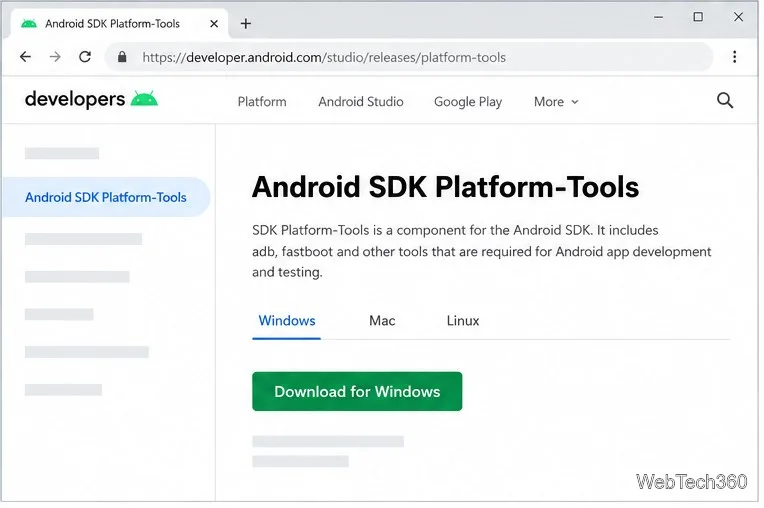Click the search magnifier icon on the site header
Image resolution: width=764 pixels, height=508 pixels.
tap(725, 100)
